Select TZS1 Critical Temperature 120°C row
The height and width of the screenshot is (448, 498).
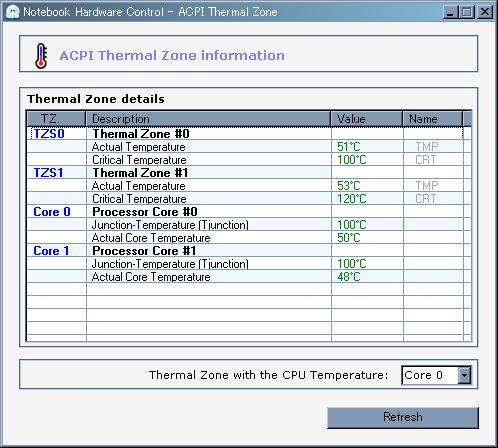pos(245,199)
